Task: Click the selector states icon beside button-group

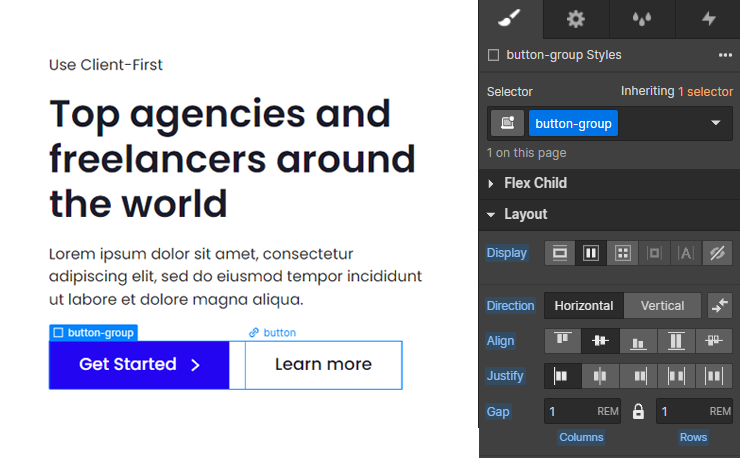Action: pyautogui.click(x=507, y=123)
